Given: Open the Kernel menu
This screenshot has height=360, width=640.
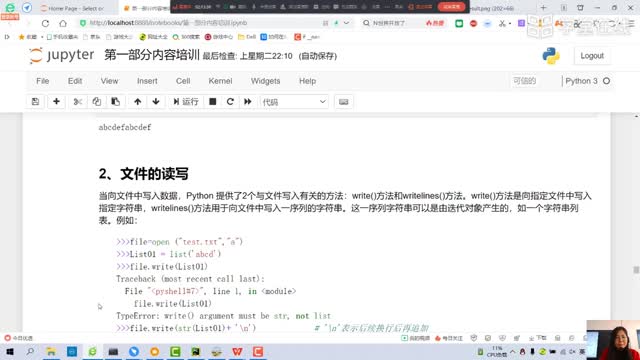Looking at the screenshot, I should pos(220,81).
